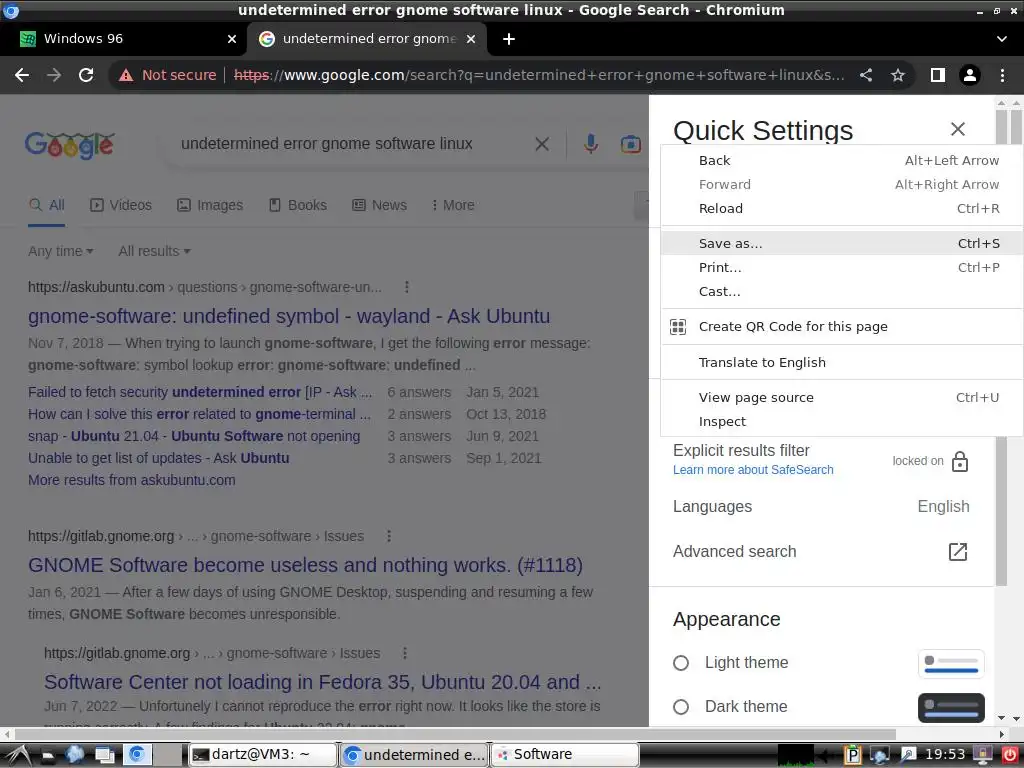Image resolution: width=1024 pixels, height=768 pixels.
Task: Open GNOME Software become useless result
Action: [305, 566]
